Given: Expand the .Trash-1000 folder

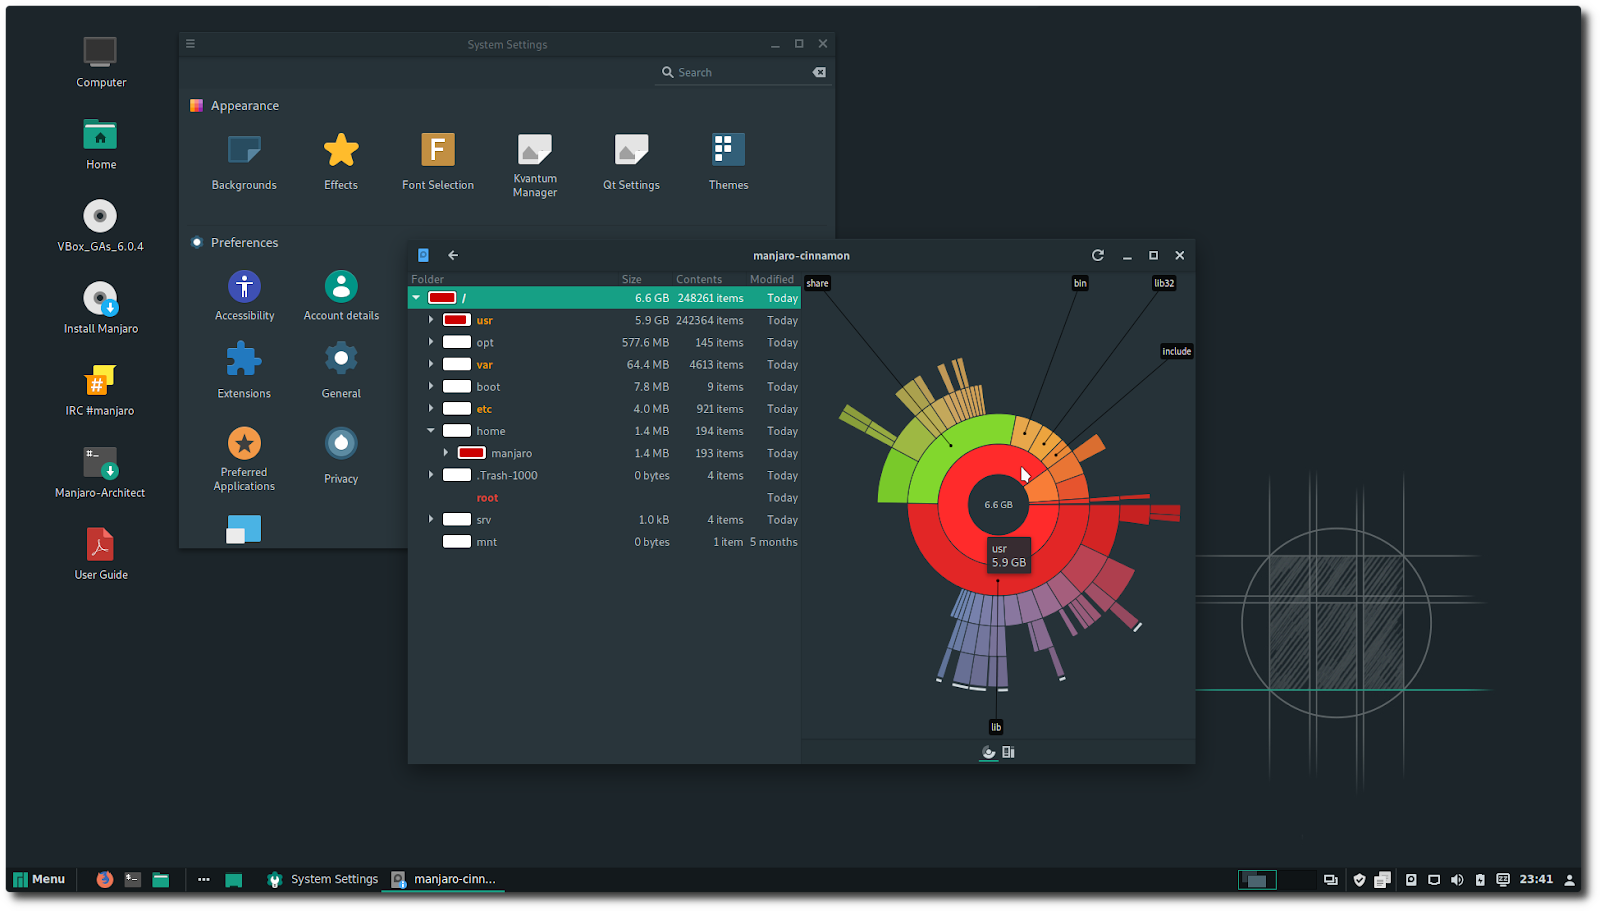Looking at the screenshot, I should pos(431,475).
